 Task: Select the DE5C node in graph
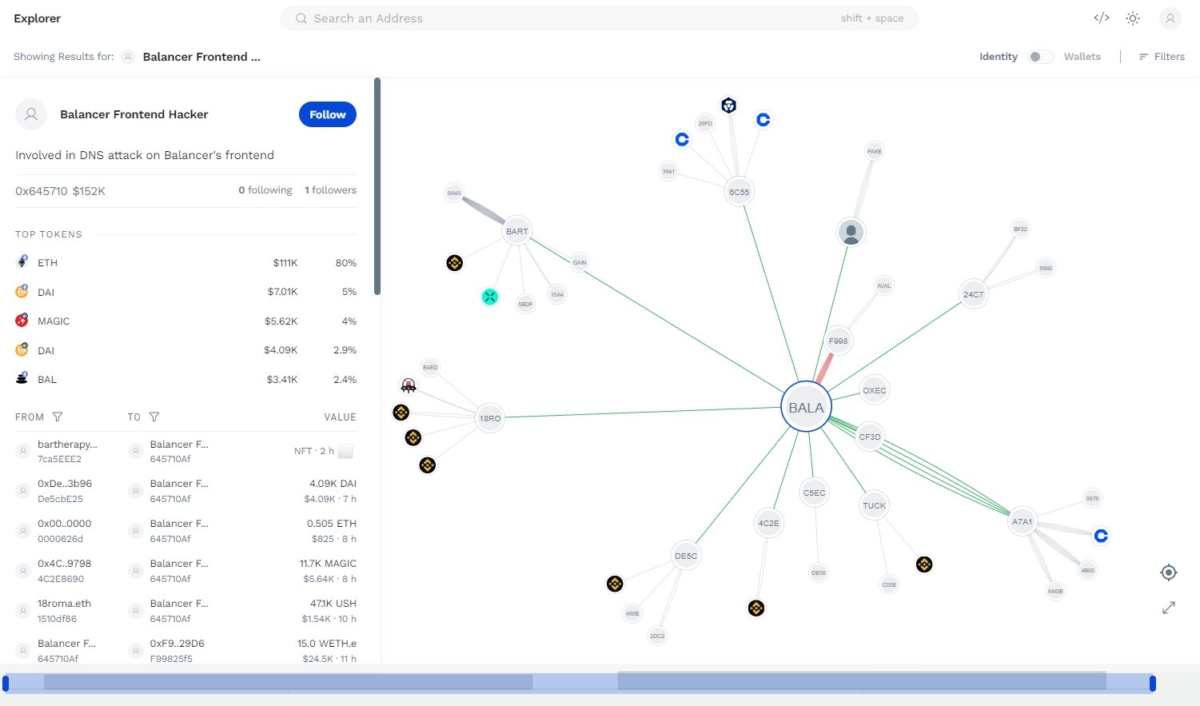click(x=685, y=556)
